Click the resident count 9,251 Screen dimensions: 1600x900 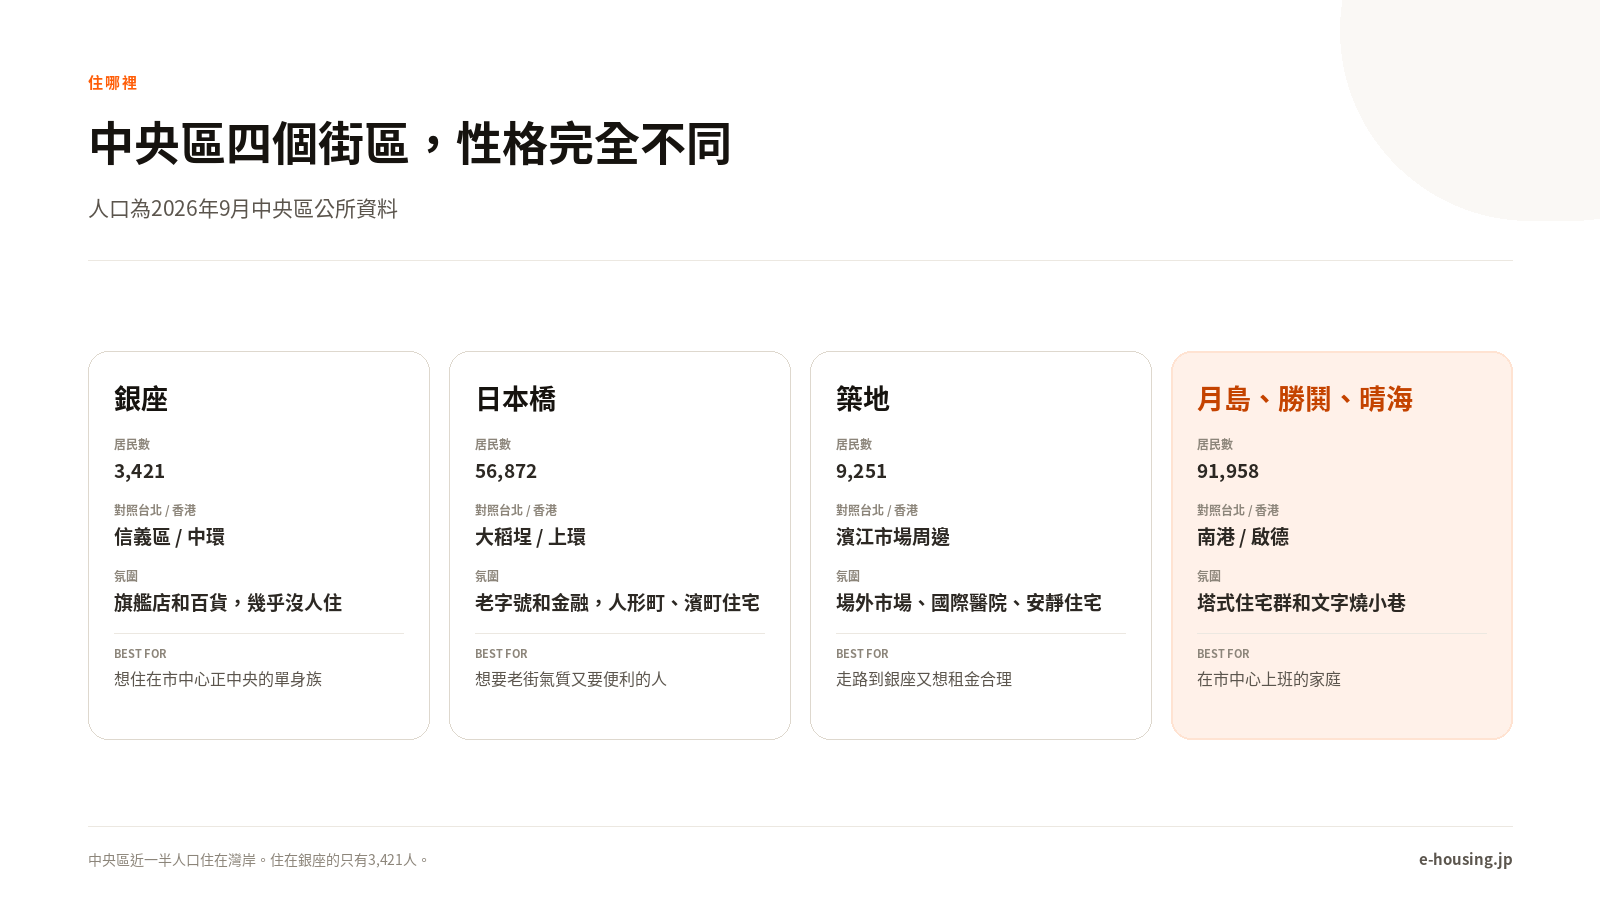861,471
